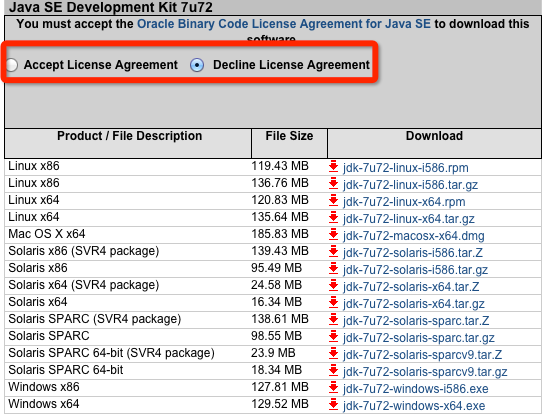The image size is (542, 420).
Task: Open Oracle Binary Code License Agreement link
Action: pyautogui.click(x=284, y=24)
